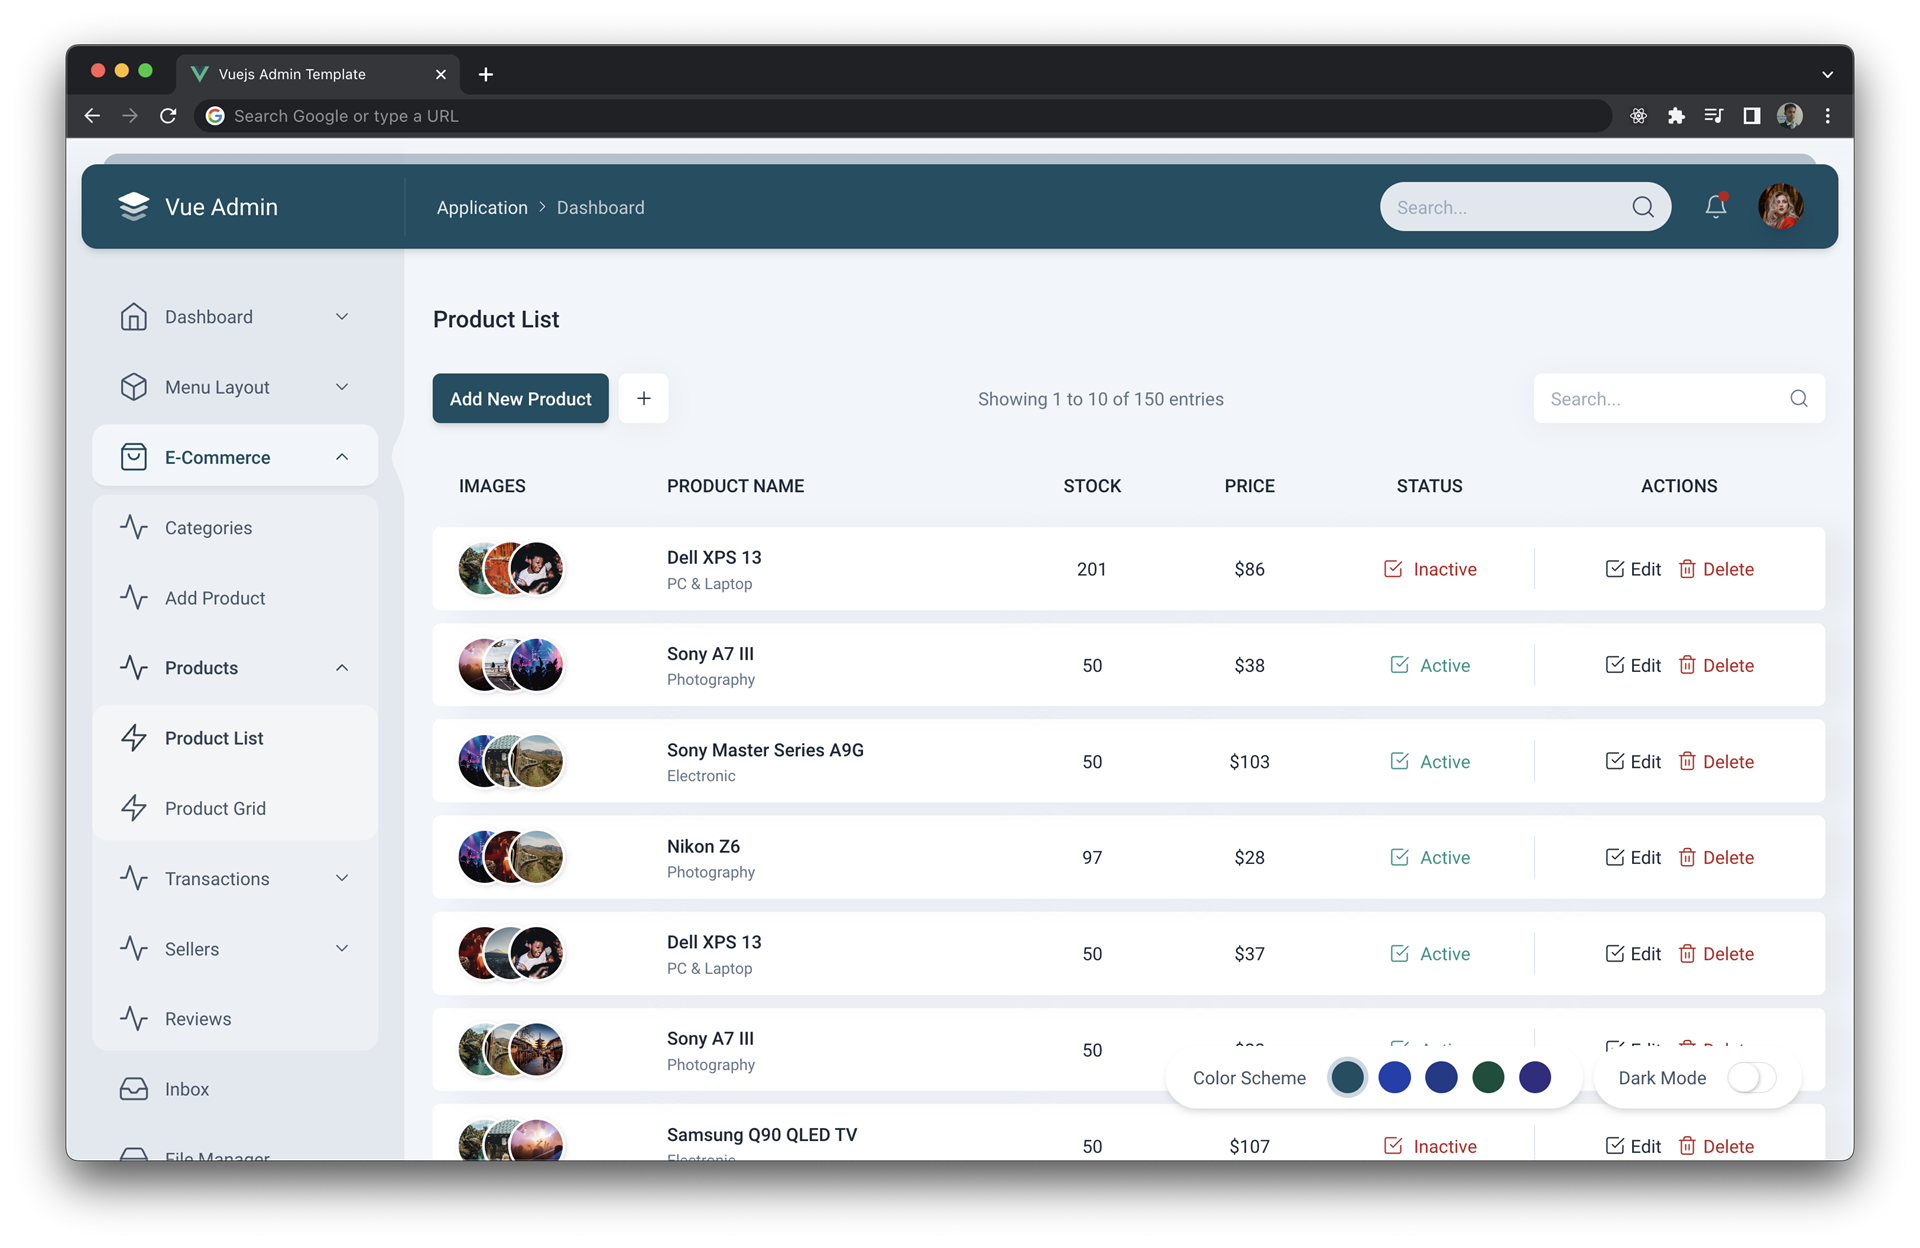The width and height of the screenshot is (1920, 1248).
Task: Toggle the Dark Mode switch
Action: (1752, 1078)
